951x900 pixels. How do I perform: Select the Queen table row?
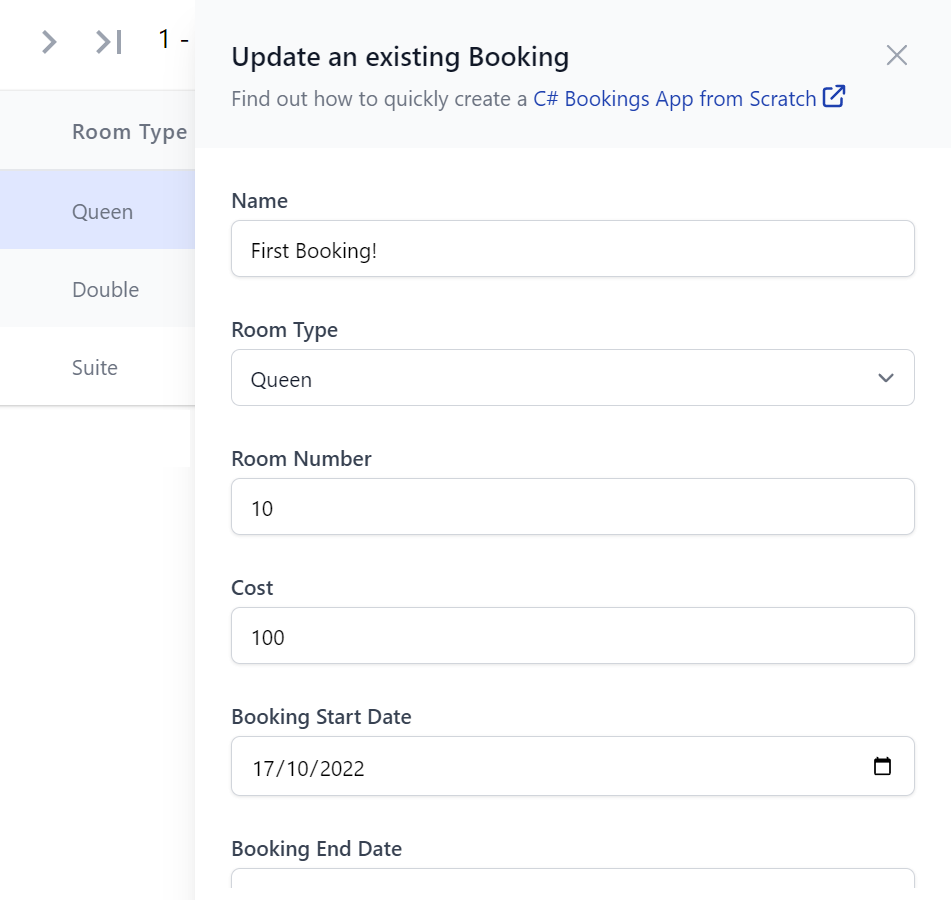[x=97, y=210]
